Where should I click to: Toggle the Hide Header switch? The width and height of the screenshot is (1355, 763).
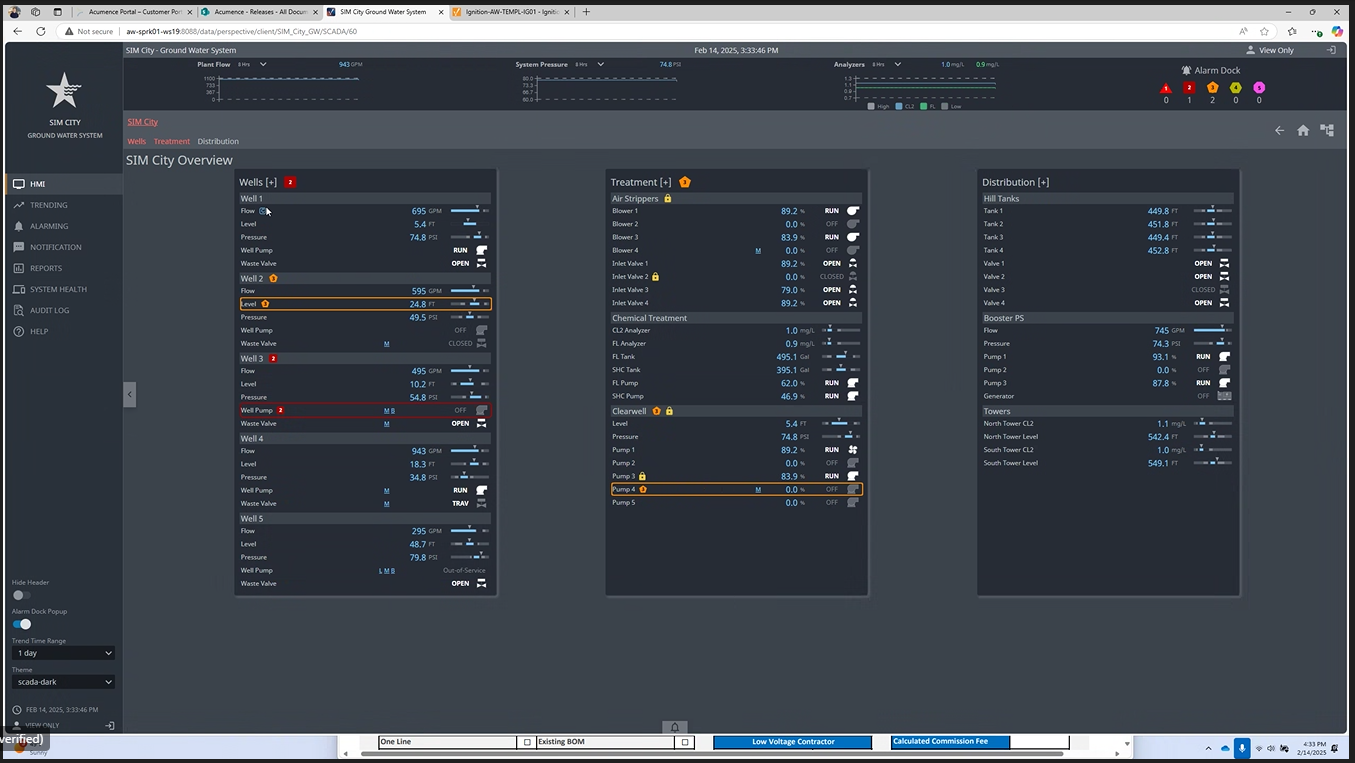coord(21,595)
